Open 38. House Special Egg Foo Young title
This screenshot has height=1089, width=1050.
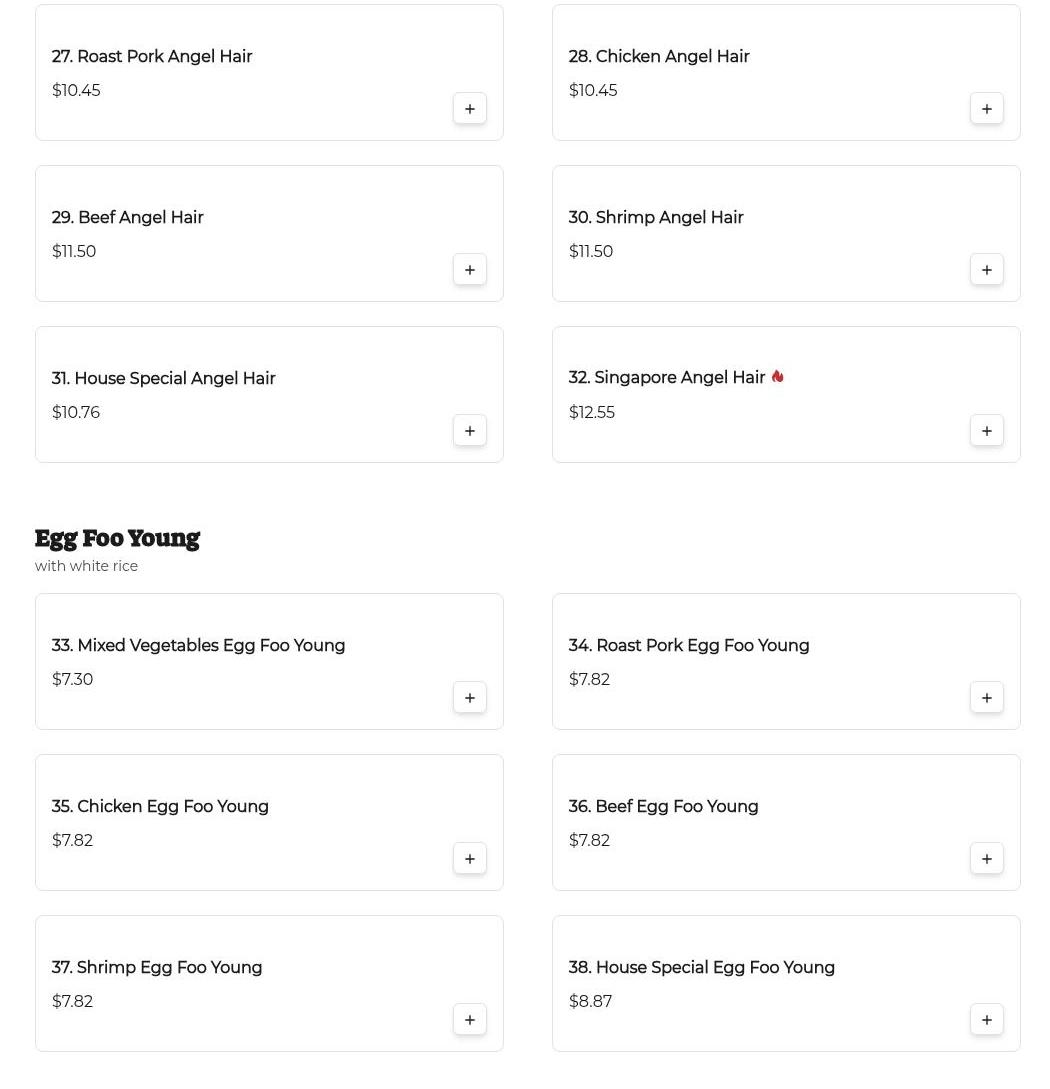[701, 968]
